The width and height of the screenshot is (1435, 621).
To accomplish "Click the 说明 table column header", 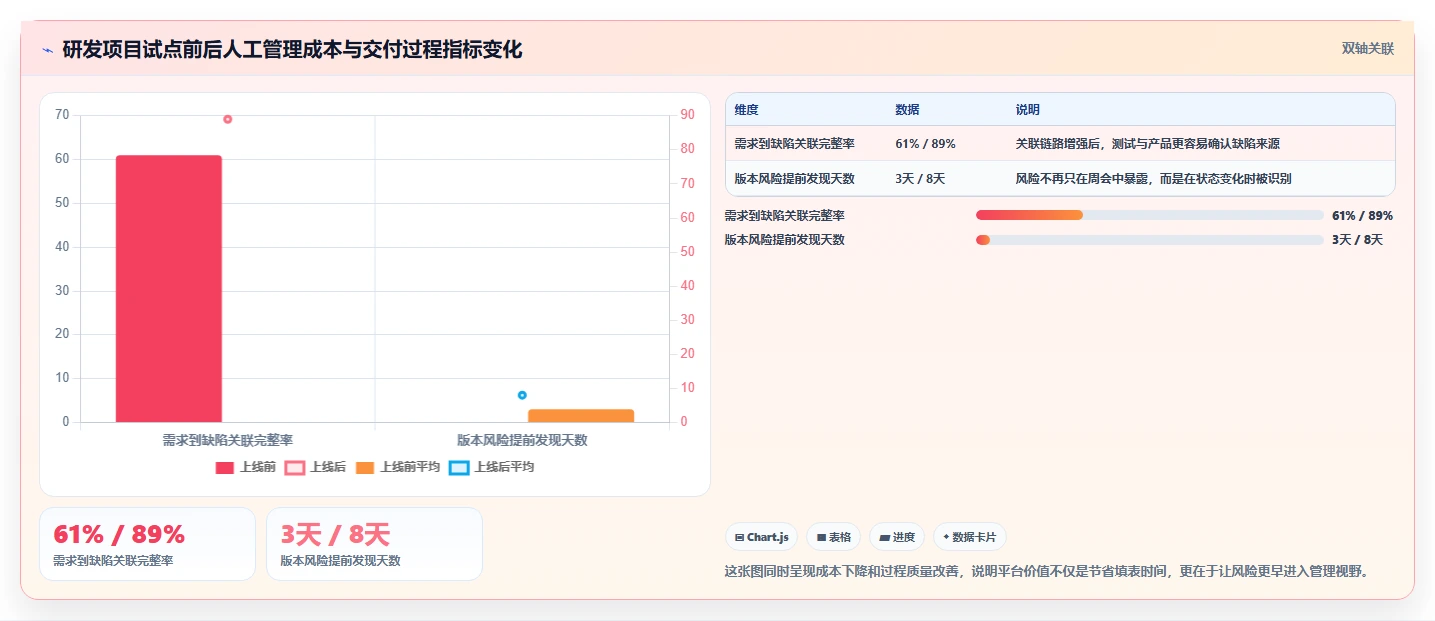I will point(1028,109).
